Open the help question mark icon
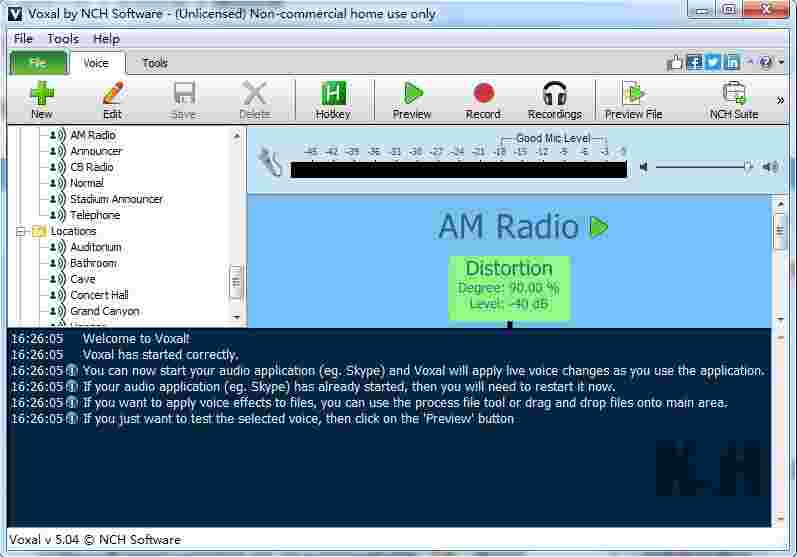The height and width of the screenshot is (557, 797). click(765, 63)
